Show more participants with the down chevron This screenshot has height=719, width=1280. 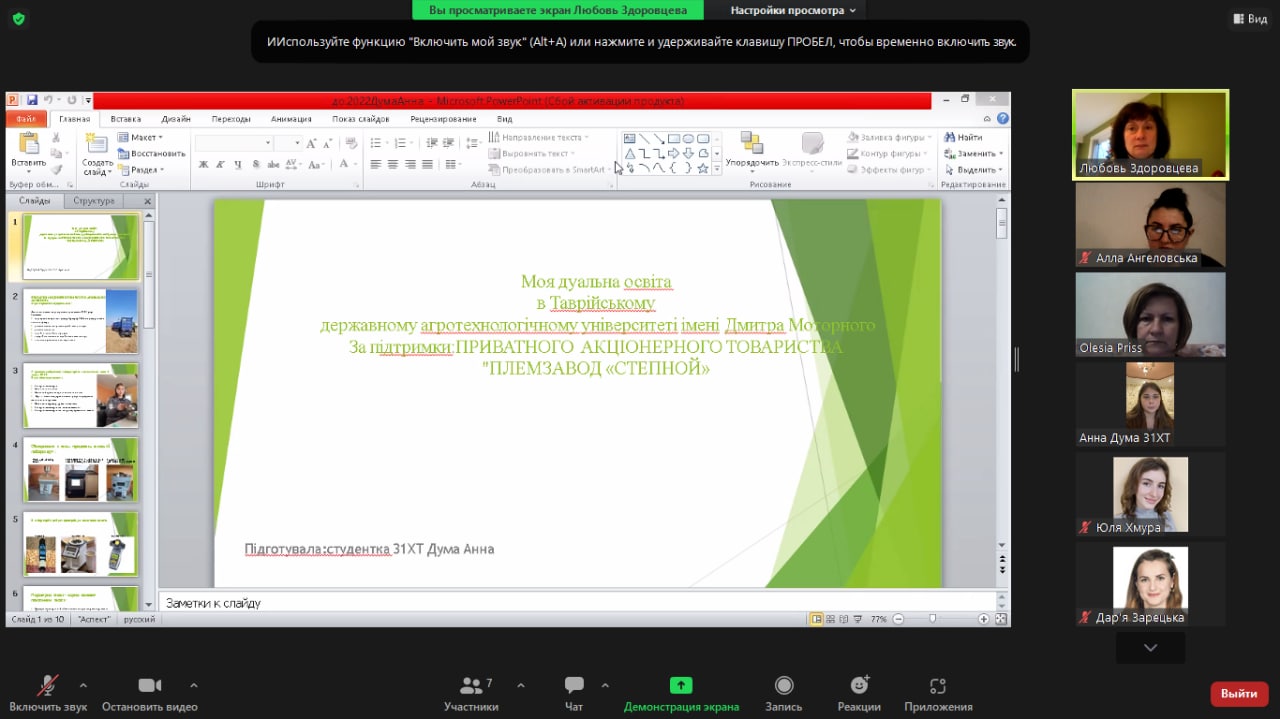pos(1150,648)
